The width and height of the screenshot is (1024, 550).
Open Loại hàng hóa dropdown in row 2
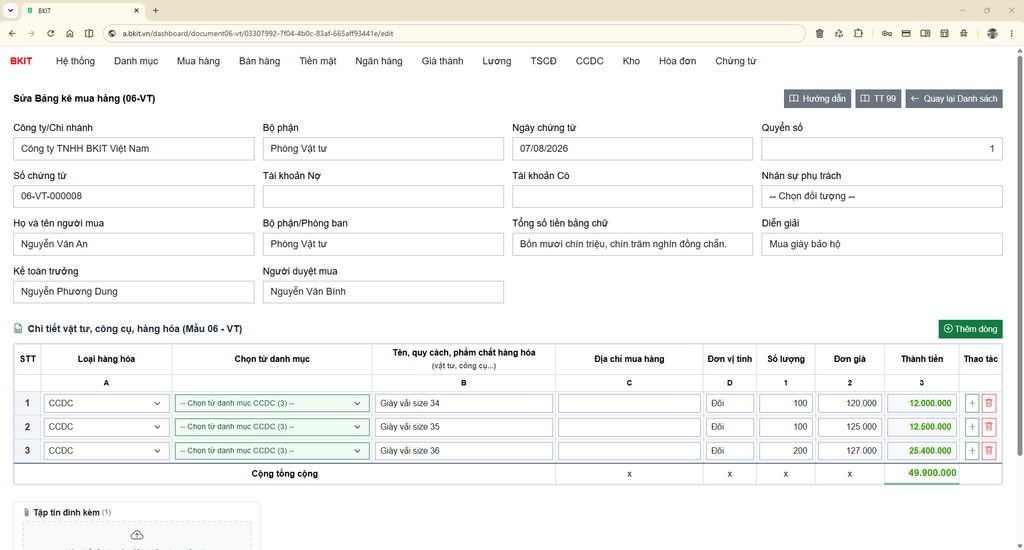tap(106, 427)
